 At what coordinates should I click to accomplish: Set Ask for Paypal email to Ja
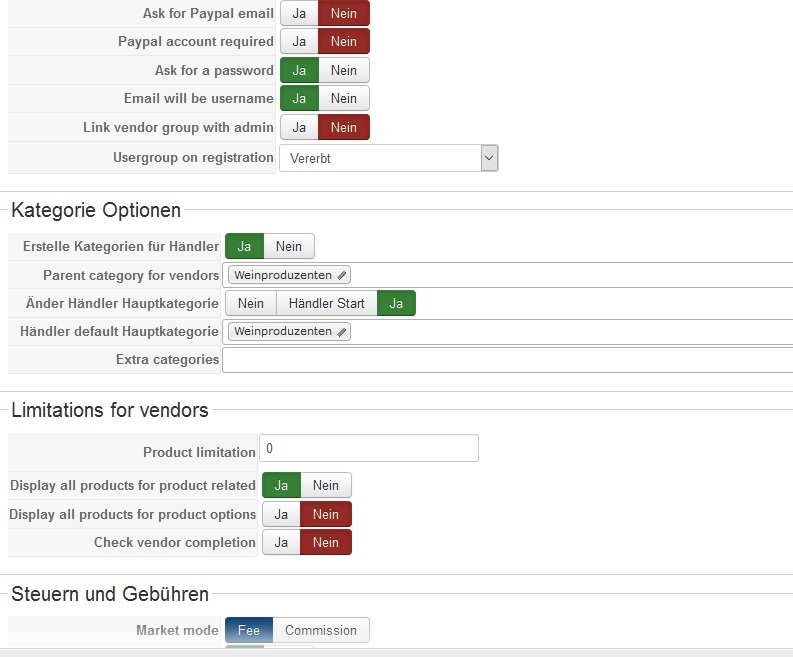click(299, 13)
